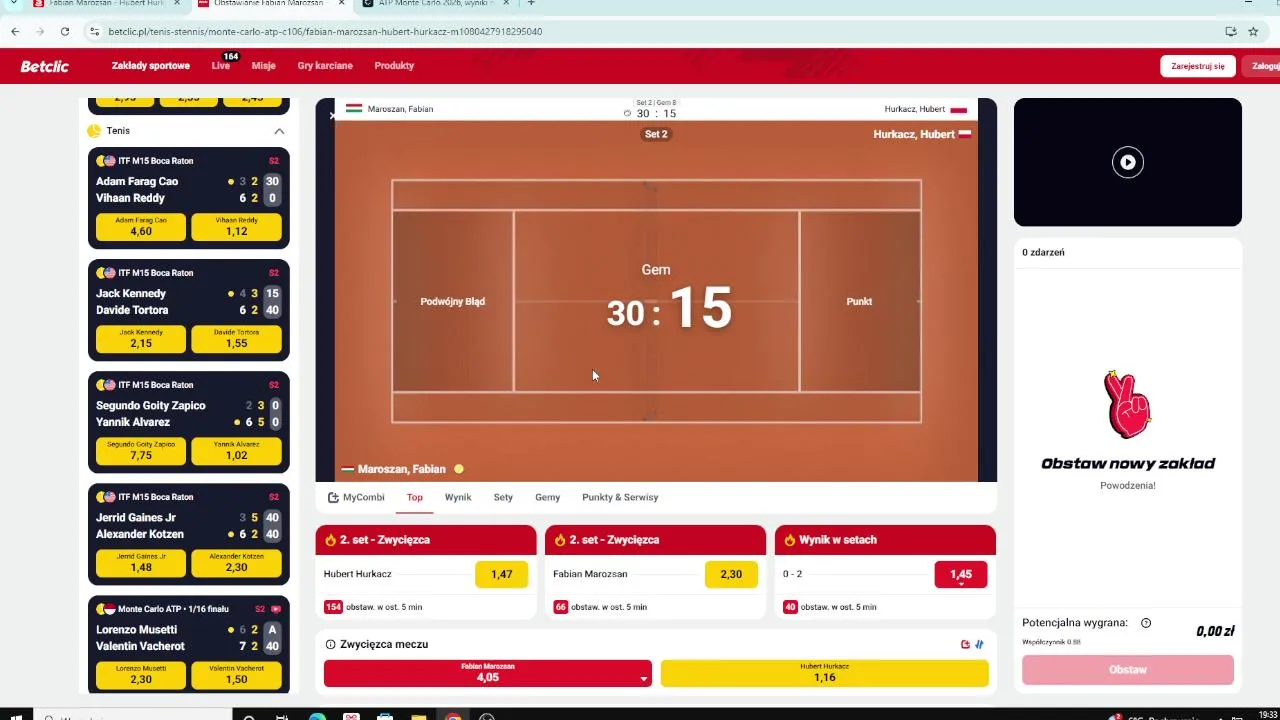Open the Misje menu item
Image resolution: width=1280 pixels, height=720 pixels.
coord(263,66)
